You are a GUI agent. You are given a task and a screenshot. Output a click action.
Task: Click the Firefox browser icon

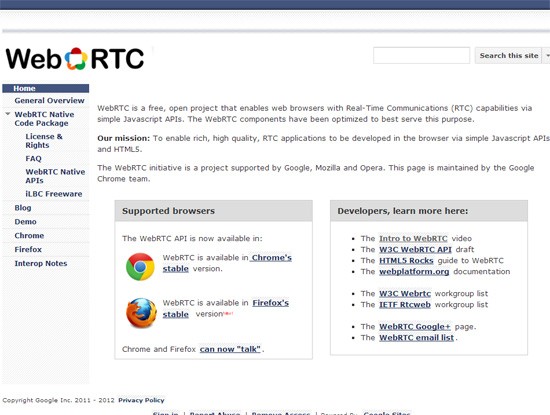point(141,313)
